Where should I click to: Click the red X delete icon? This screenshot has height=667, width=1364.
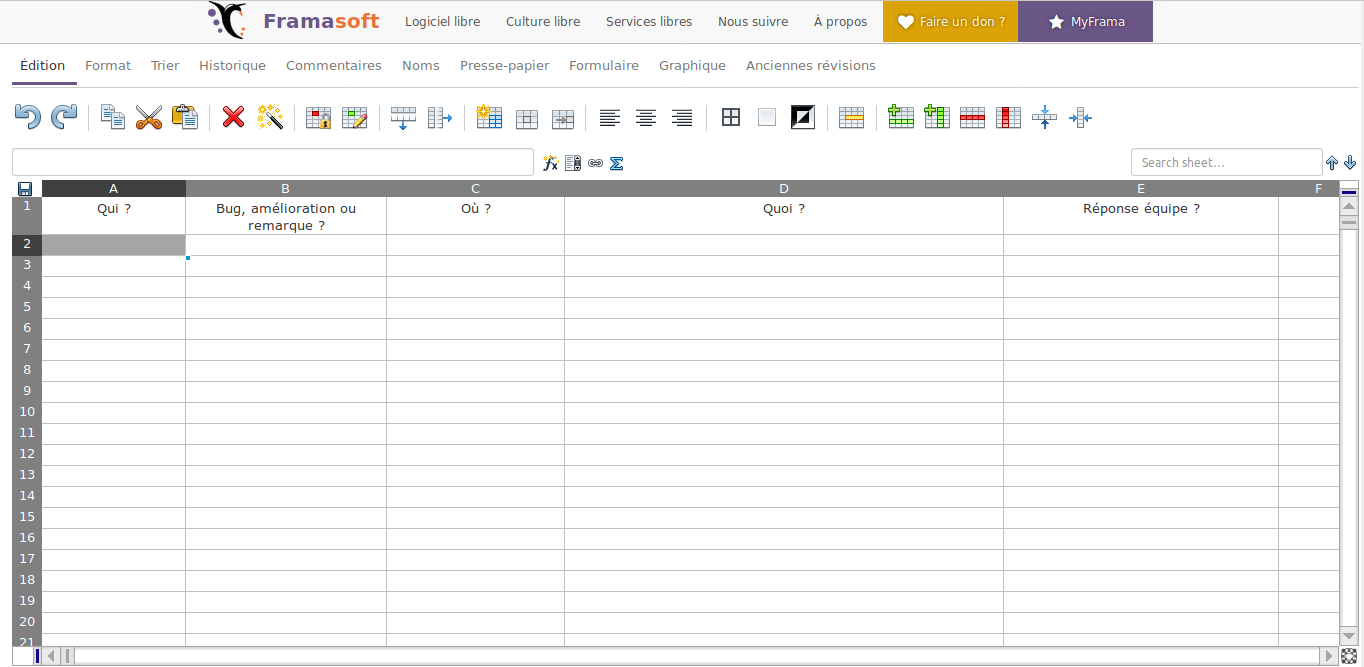233,118
